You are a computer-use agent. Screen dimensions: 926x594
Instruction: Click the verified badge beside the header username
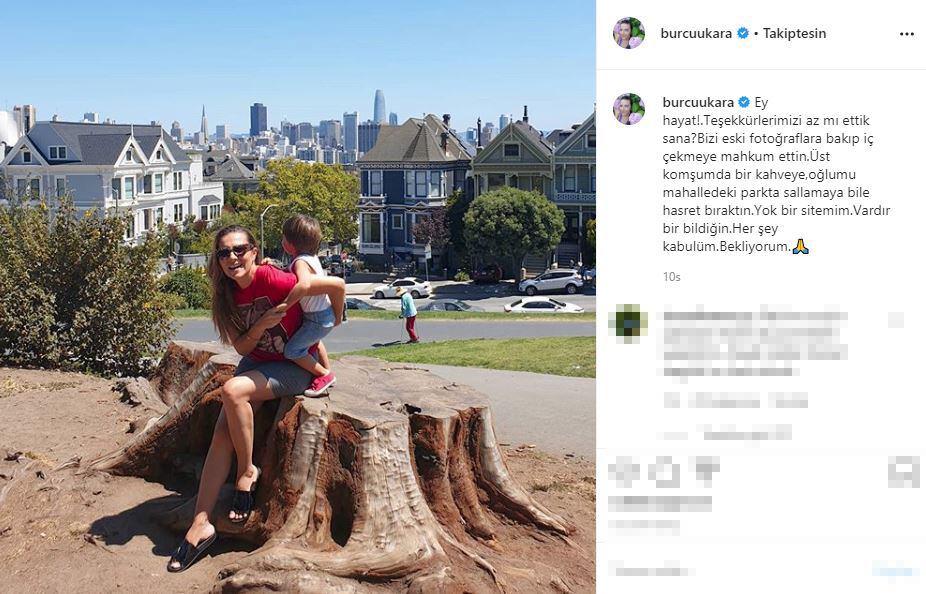743,33
